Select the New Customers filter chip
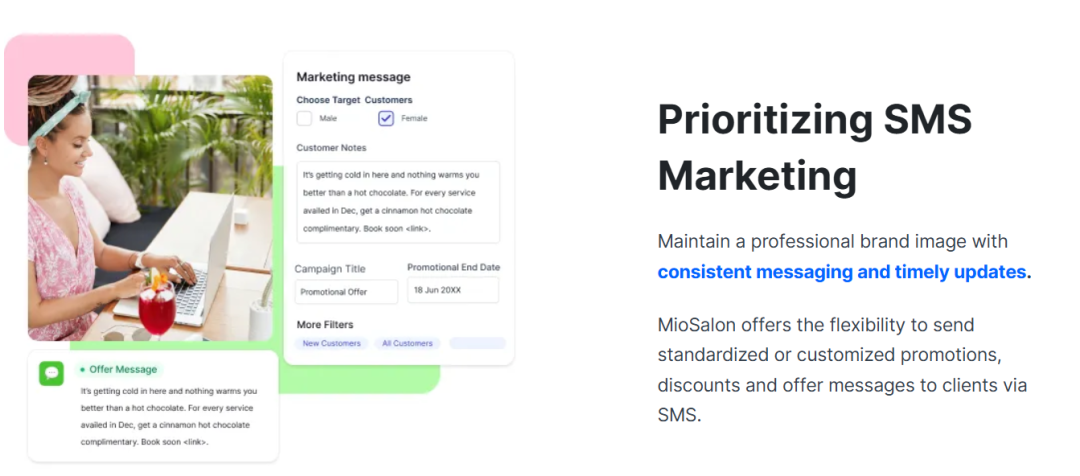The width and height of the screenshot is (1080, 476). pyautogui.click(x=331, y=343)
